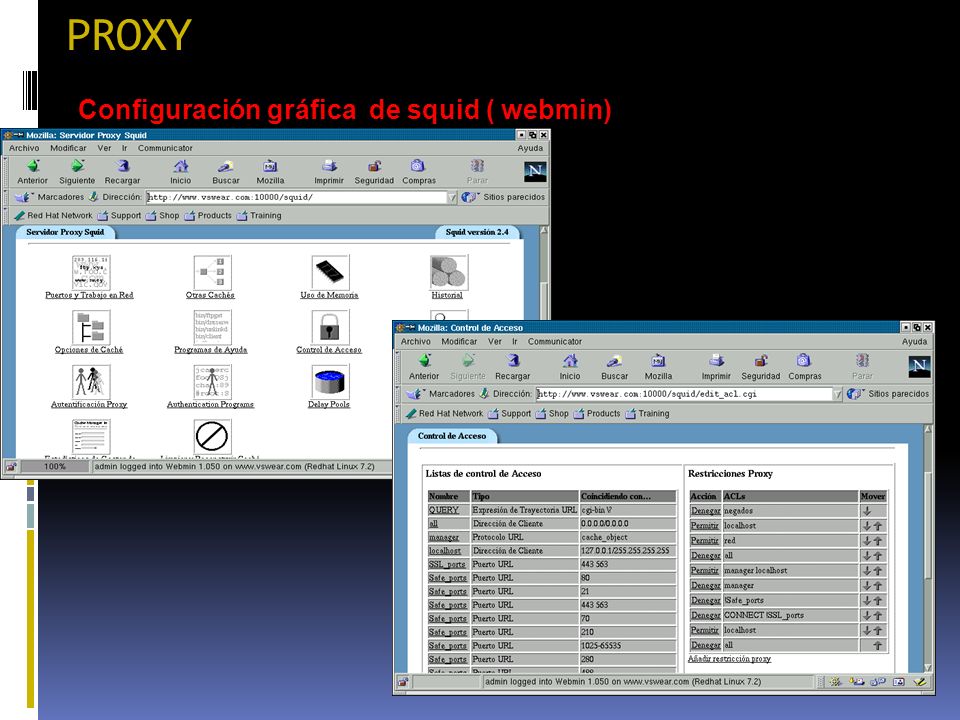Open Modificar menu in Servidor Proxy Squid window
The height and width of the screenshot is (720, 960).
tap(68, 148)
